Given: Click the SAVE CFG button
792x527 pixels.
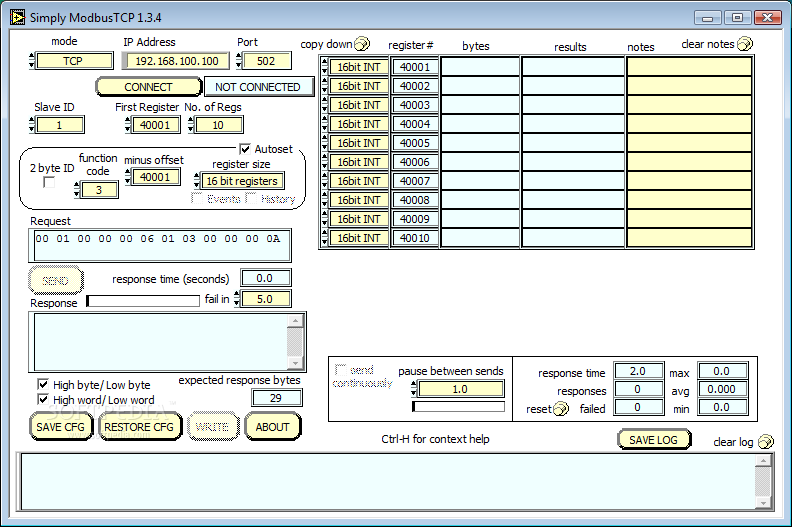Looking at the screenshot, I should point(61,427).
